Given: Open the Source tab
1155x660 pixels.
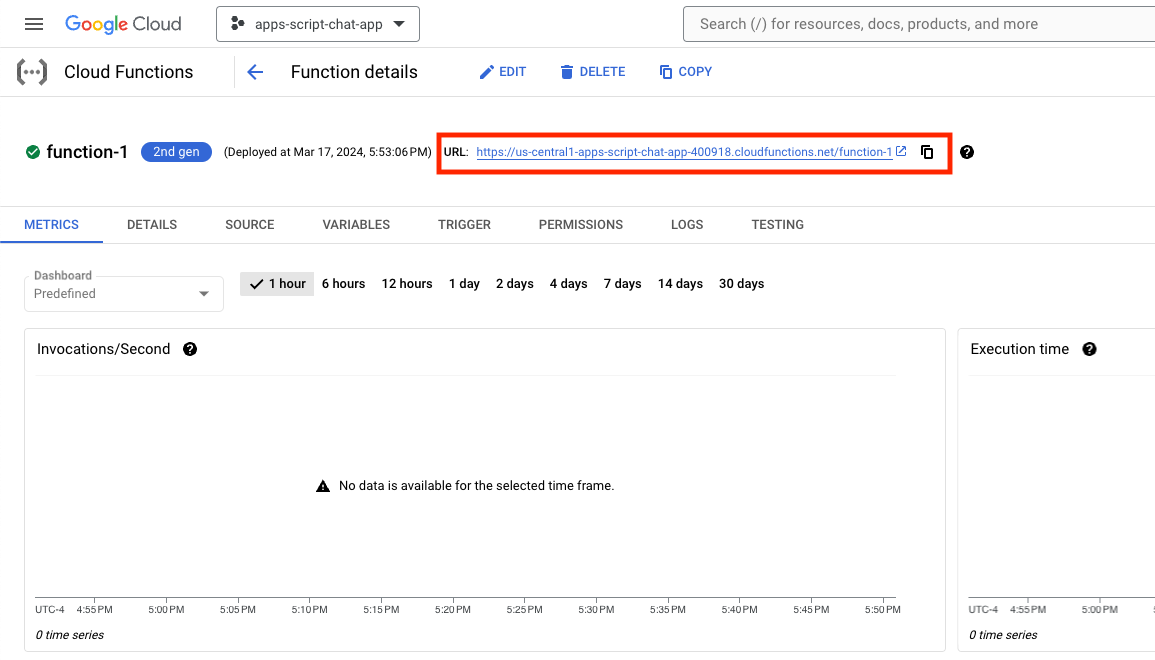Looking at the screenshot, I should pos(250,225).
